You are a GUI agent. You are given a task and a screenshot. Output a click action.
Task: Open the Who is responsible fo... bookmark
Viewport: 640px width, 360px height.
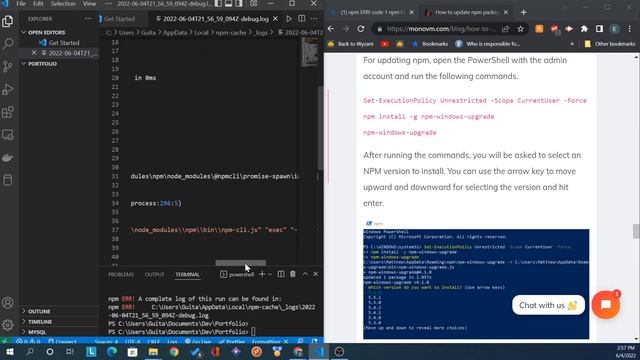click(488, 44)
